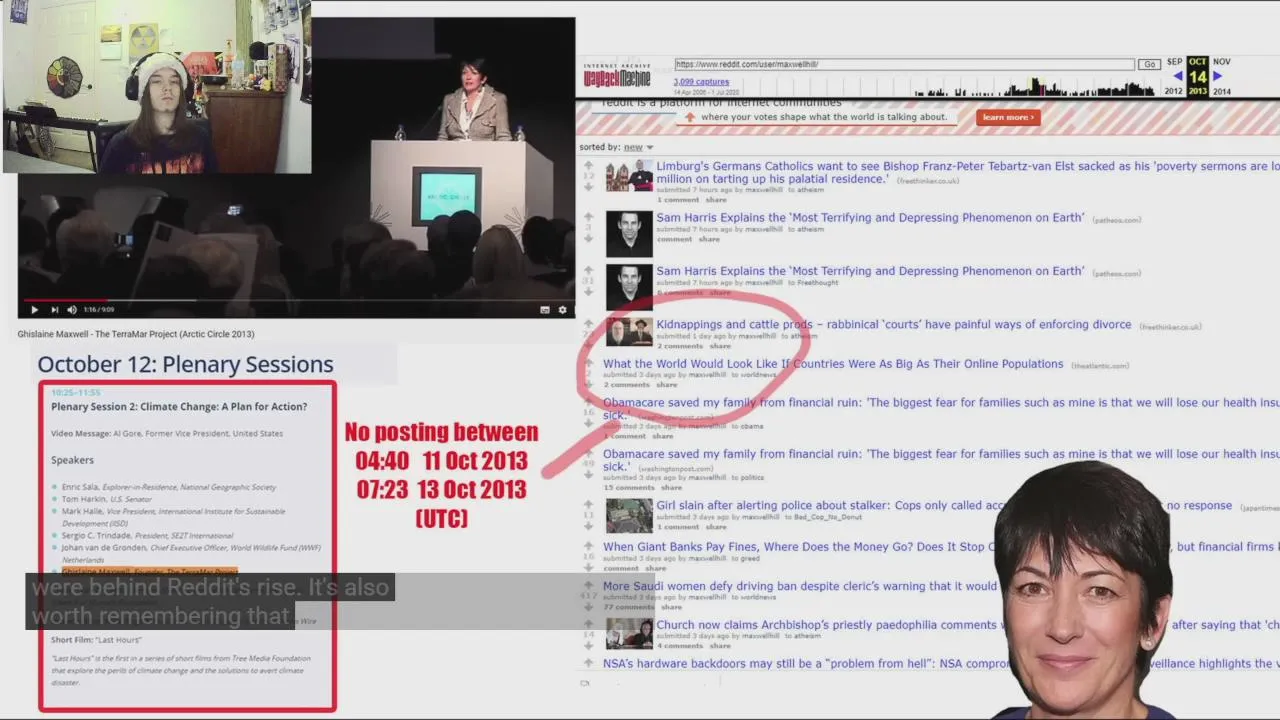Click speaker name 'Enric Sala'
The width and height of the screenshot is (1280, 720).
coord(80,487)
